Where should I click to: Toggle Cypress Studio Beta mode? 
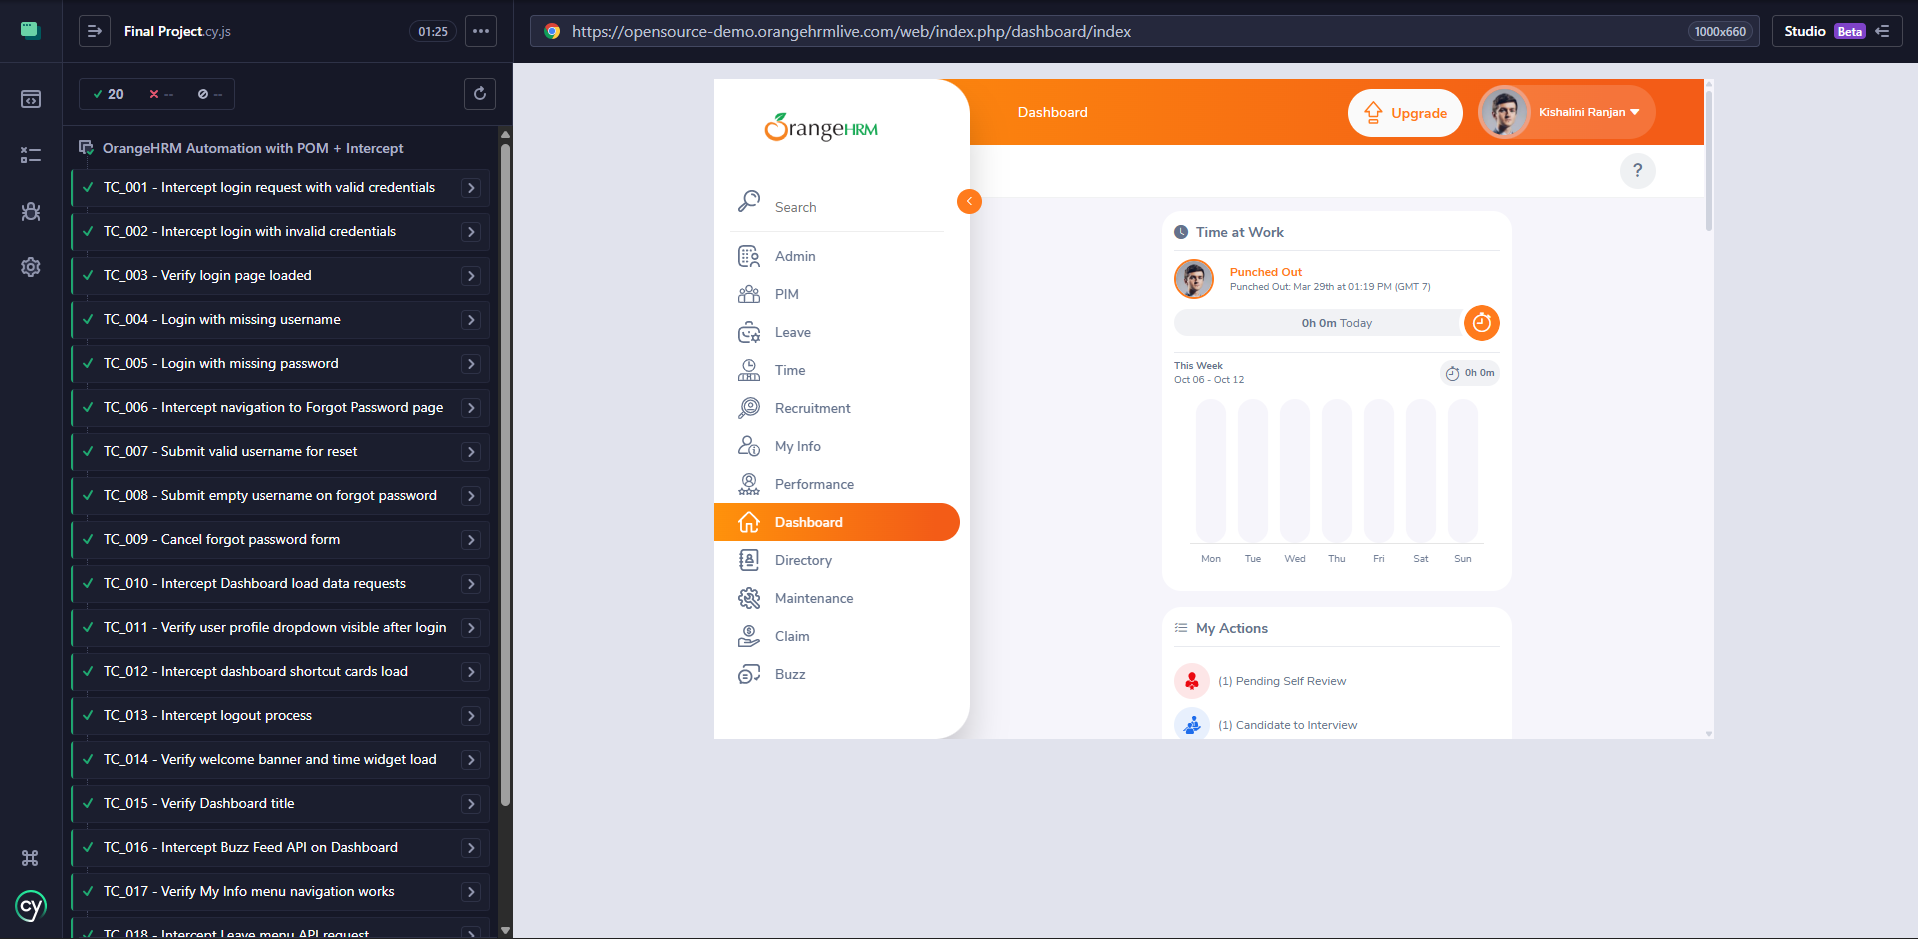click(1836, 31)
